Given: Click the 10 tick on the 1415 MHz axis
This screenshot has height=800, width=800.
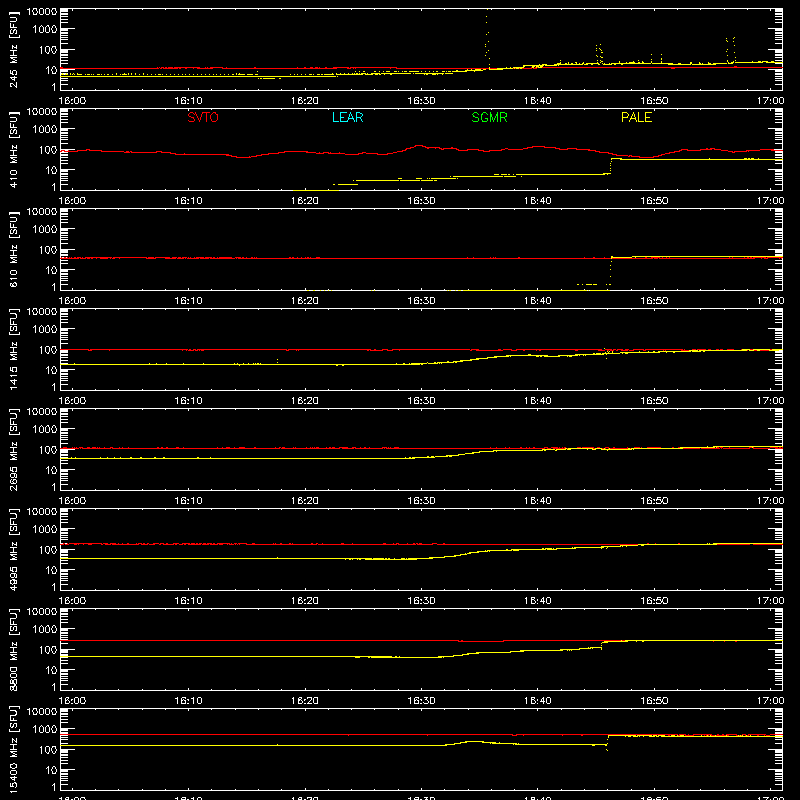Looking at the screenshot, I should [51, 370].
